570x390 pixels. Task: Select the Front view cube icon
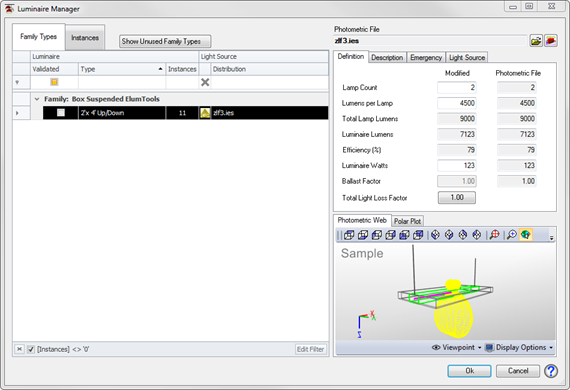(404, 235)
